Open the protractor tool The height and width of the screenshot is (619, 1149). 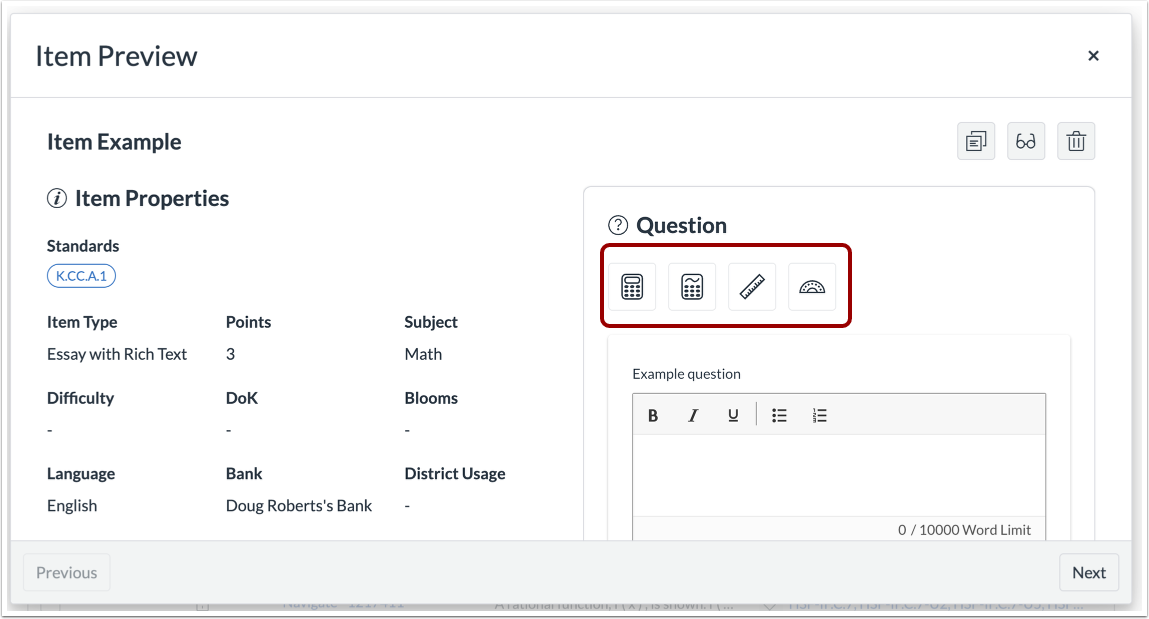coord(812,286)
